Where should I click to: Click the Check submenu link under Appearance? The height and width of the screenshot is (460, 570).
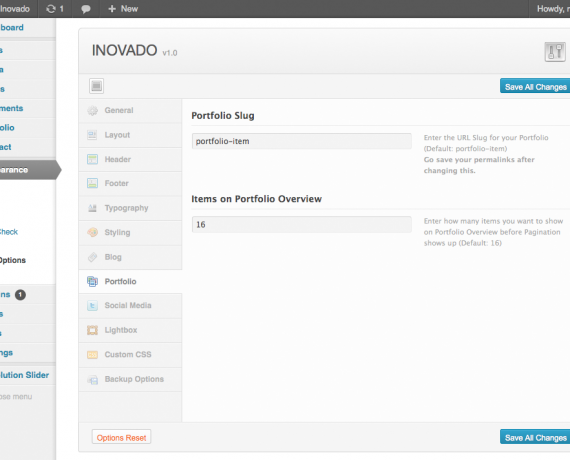(9, 232)
